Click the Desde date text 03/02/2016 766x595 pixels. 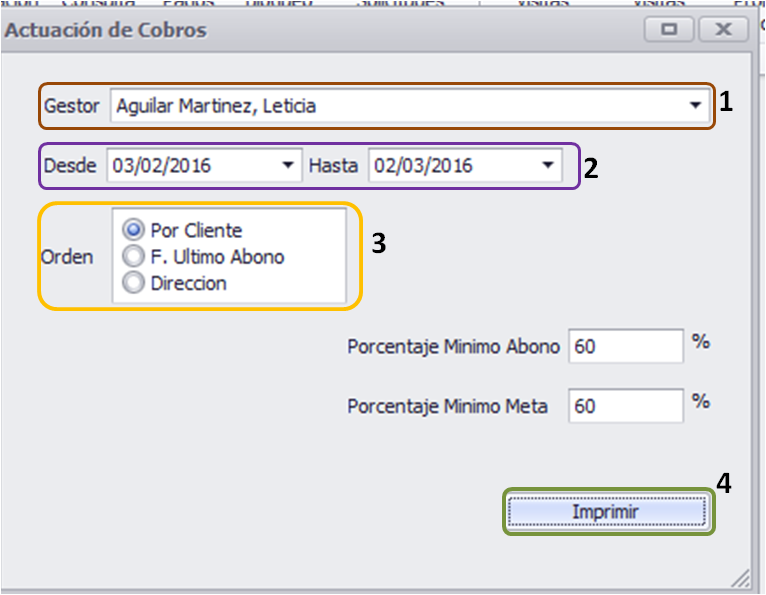(162, 166)
